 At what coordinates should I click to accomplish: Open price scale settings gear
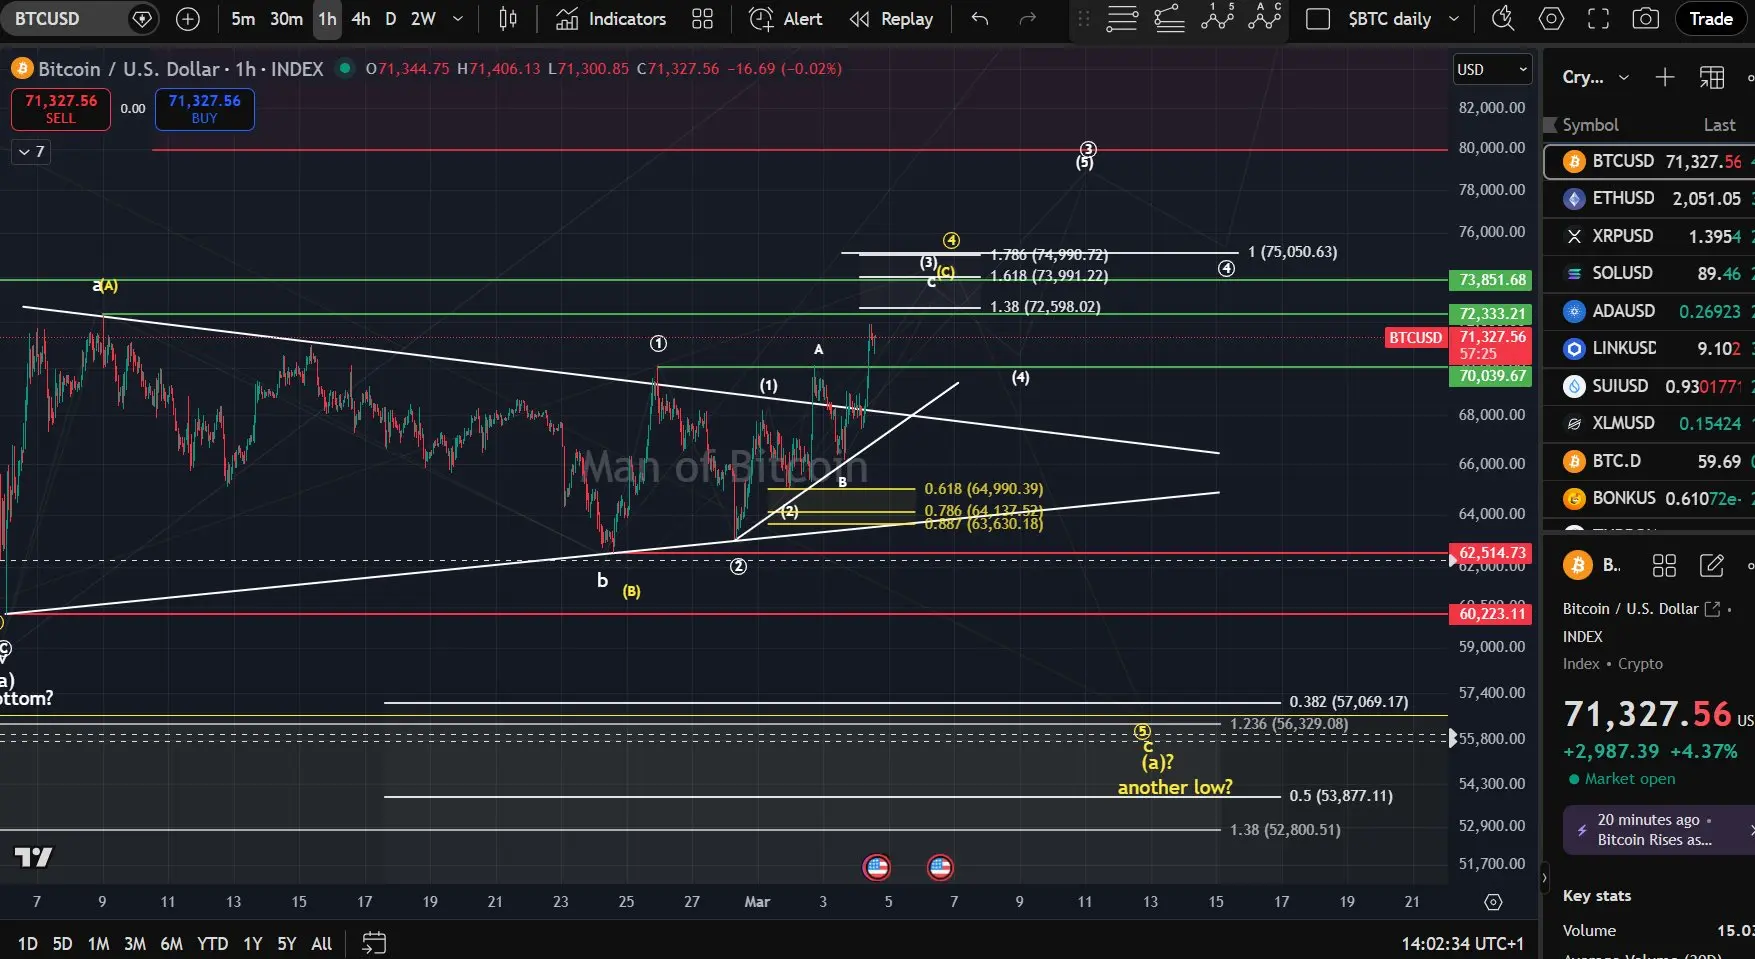click(x=1493, y=902)
